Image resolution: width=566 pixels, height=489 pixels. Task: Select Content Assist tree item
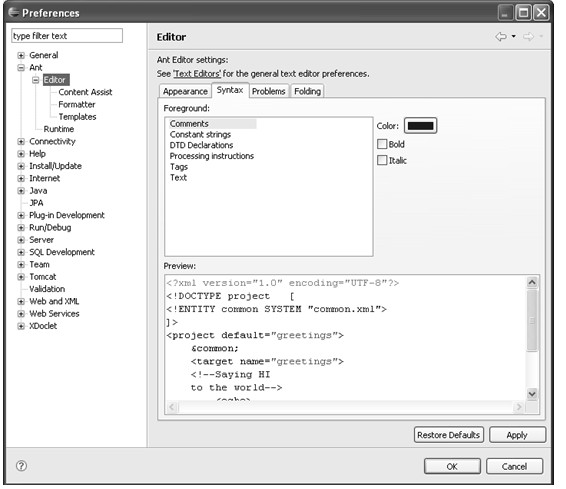click(x=85, y=92)
